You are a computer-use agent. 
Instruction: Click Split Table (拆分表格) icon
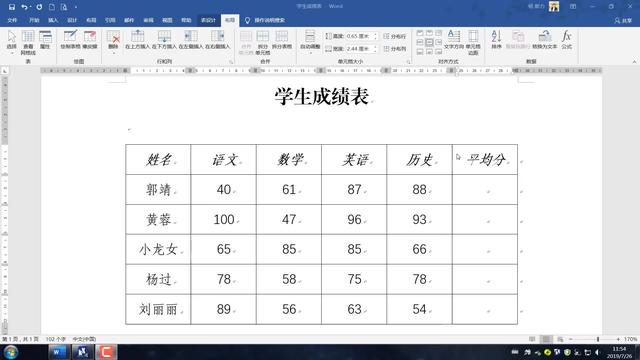pos(282,40)
